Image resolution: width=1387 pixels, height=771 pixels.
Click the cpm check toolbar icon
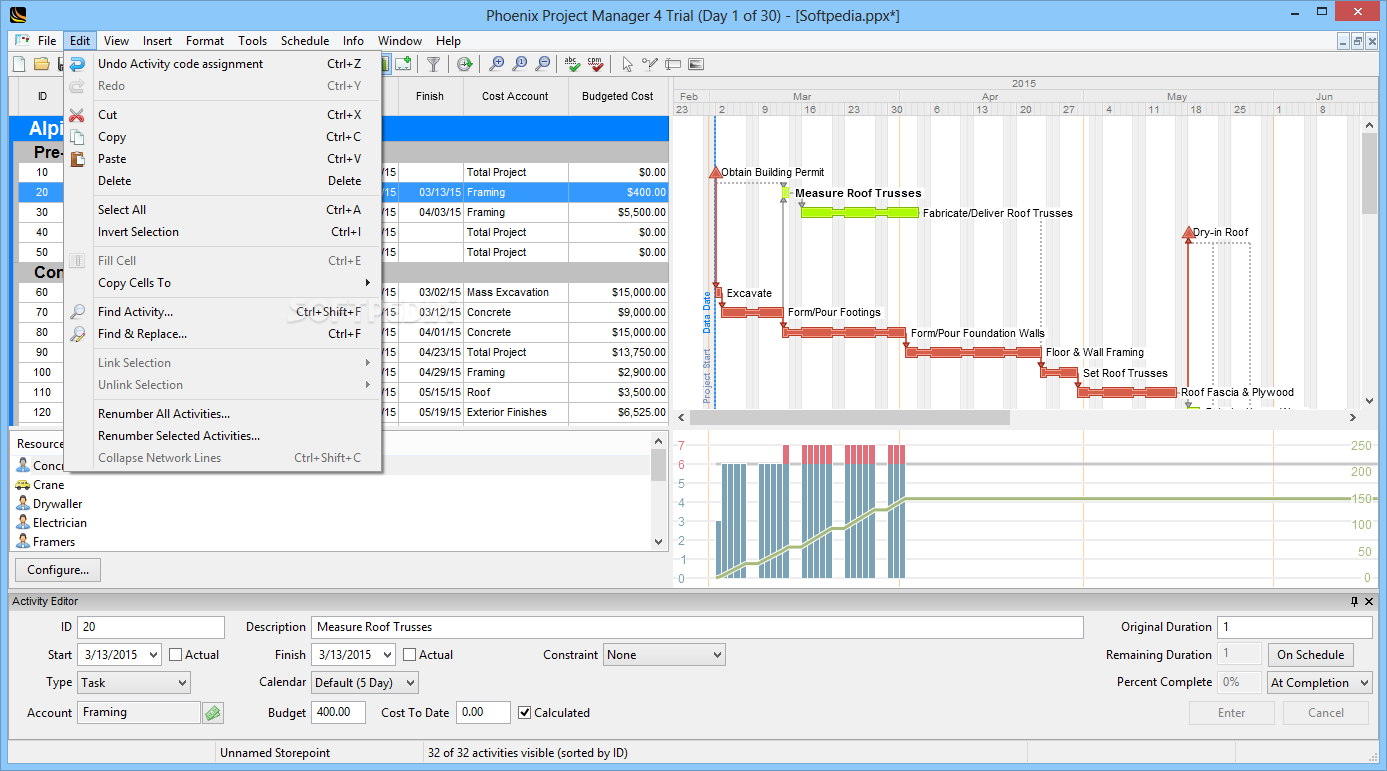[x=595, y=64]
